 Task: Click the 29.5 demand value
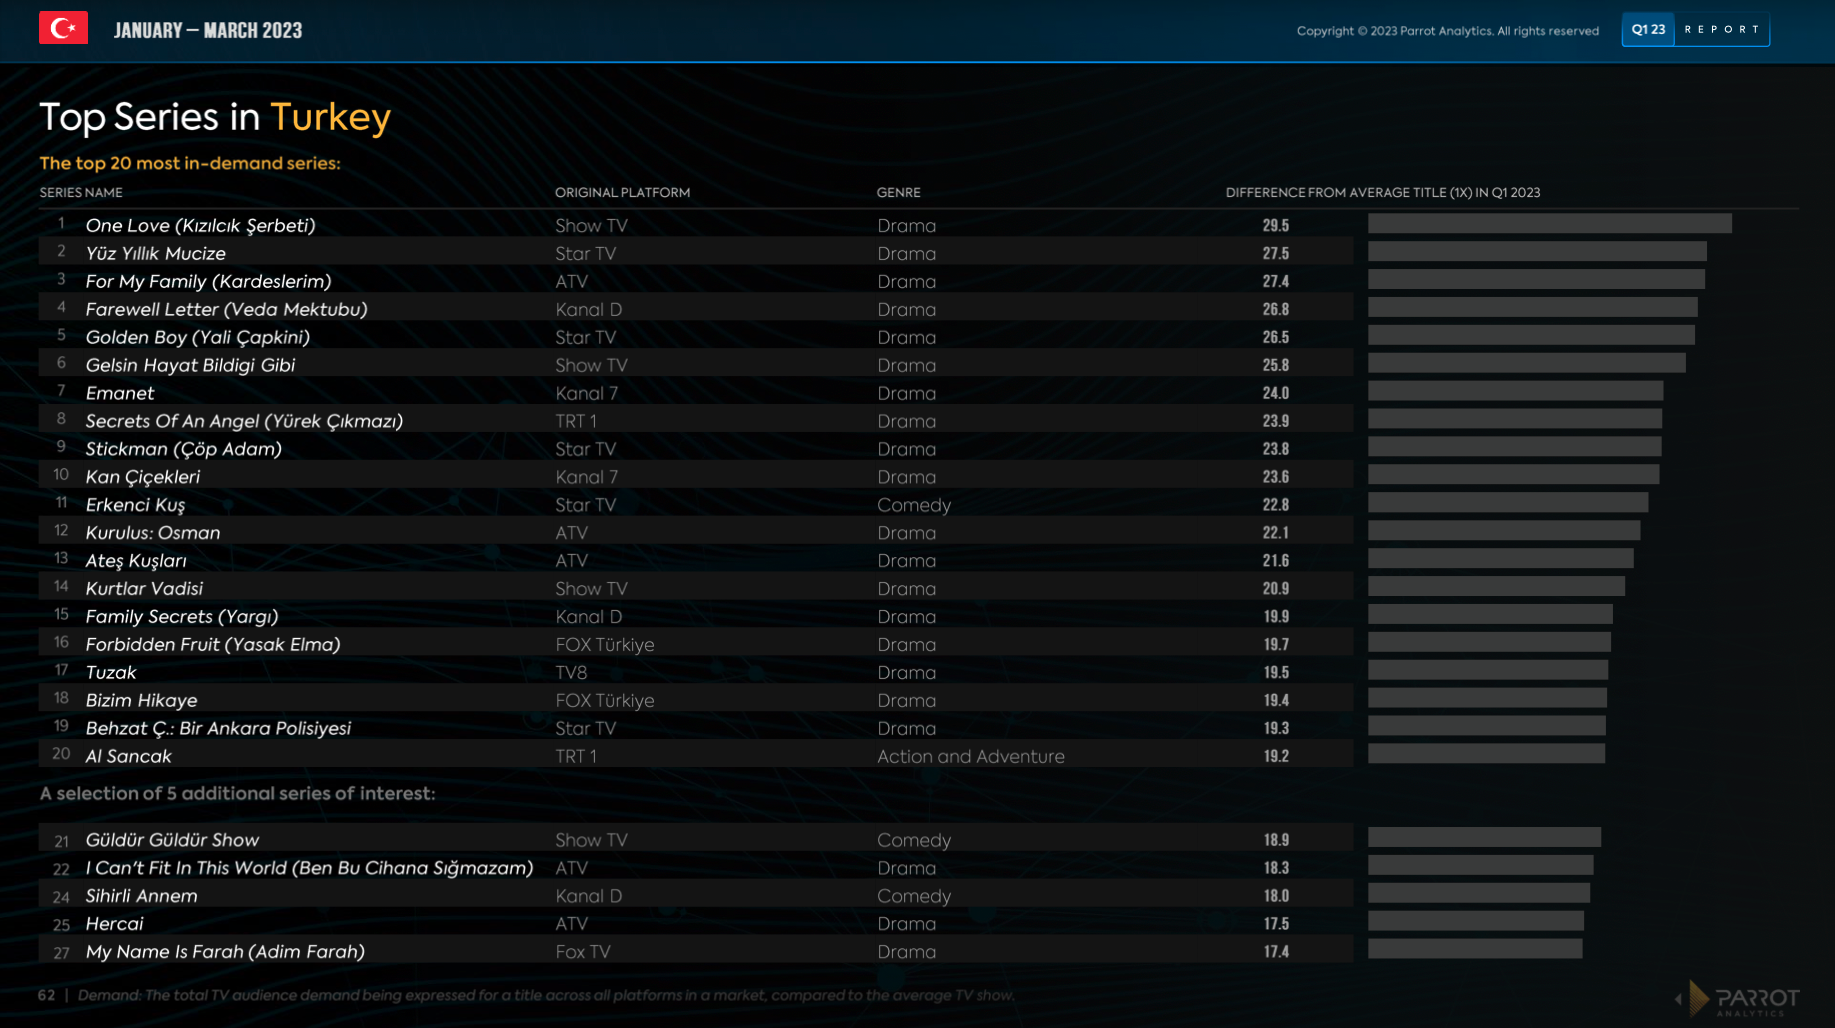(1276, 226)
